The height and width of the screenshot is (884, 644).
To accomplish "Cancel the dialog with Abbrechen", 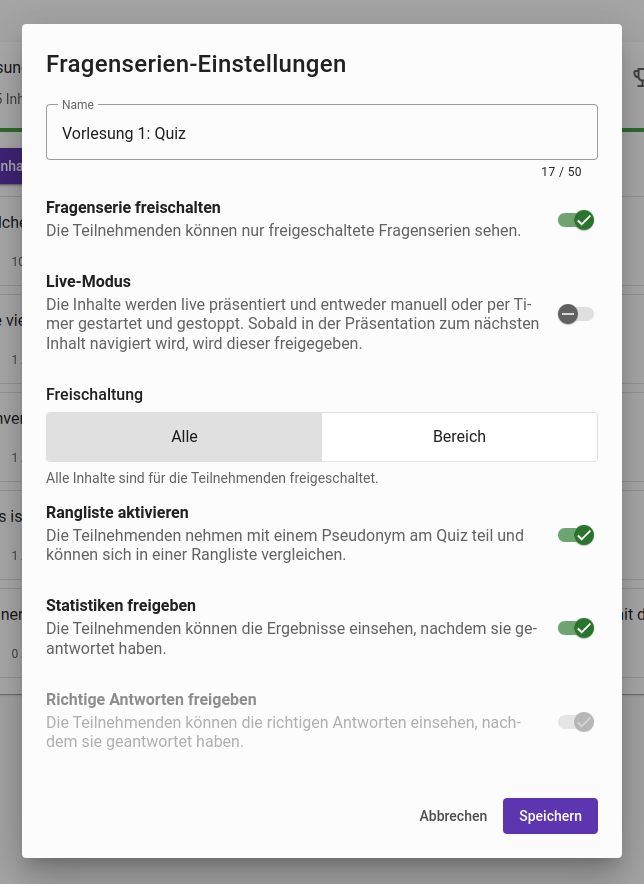I will [453, 816].
